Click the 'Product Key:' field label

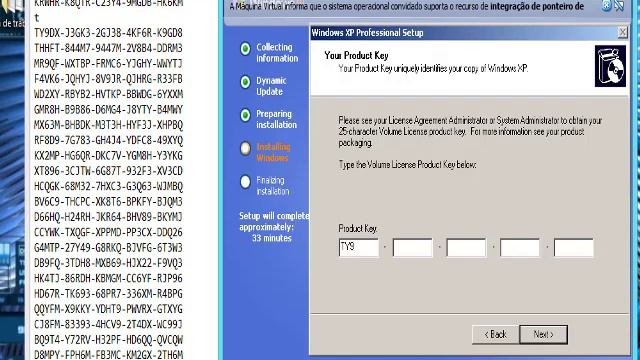click(358, 229)
